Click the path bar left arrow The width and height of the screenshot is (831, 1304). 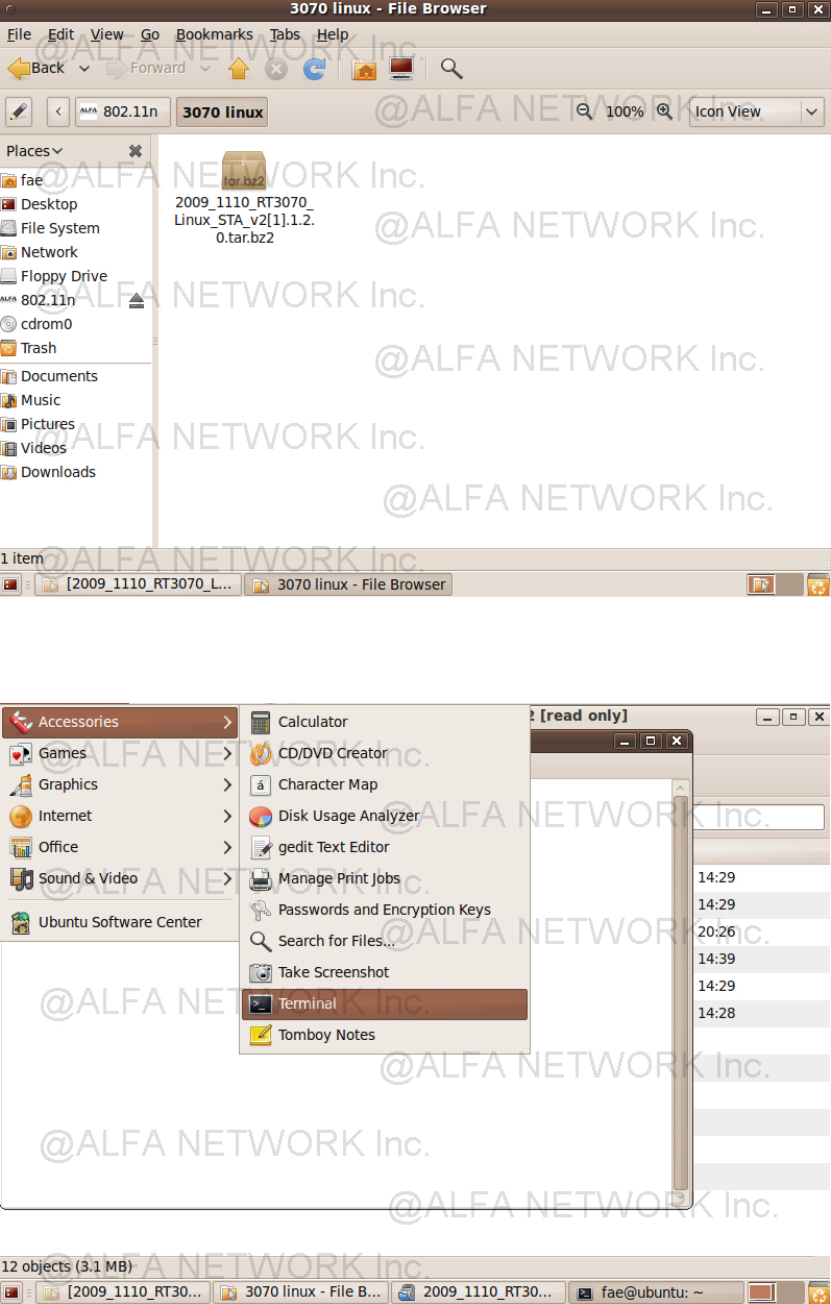59,112
